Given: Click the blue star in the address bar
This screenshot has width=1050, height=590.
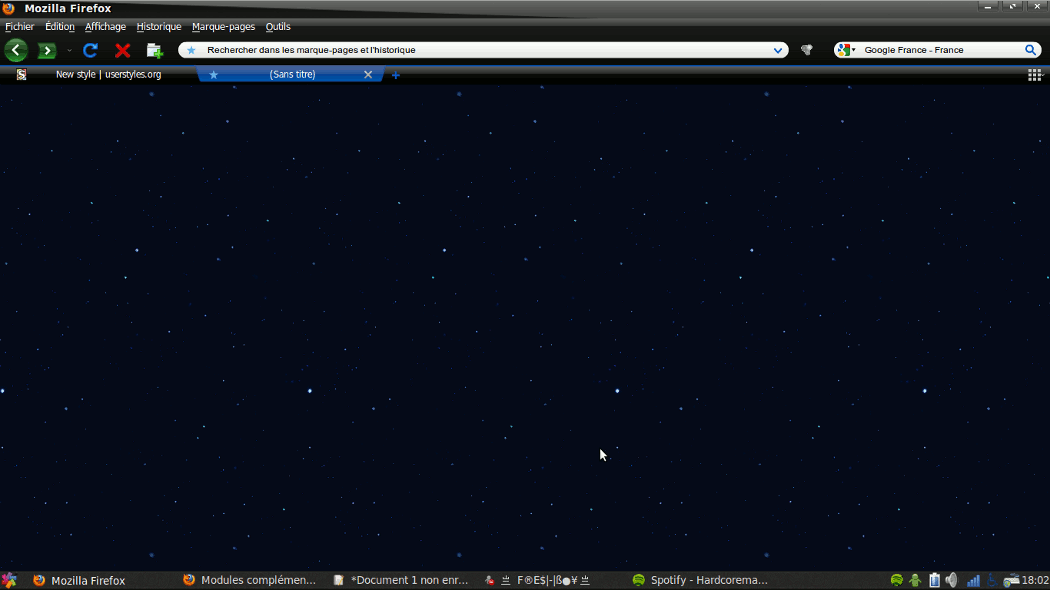Looking at the screenshot, I should tap(192, 50).
